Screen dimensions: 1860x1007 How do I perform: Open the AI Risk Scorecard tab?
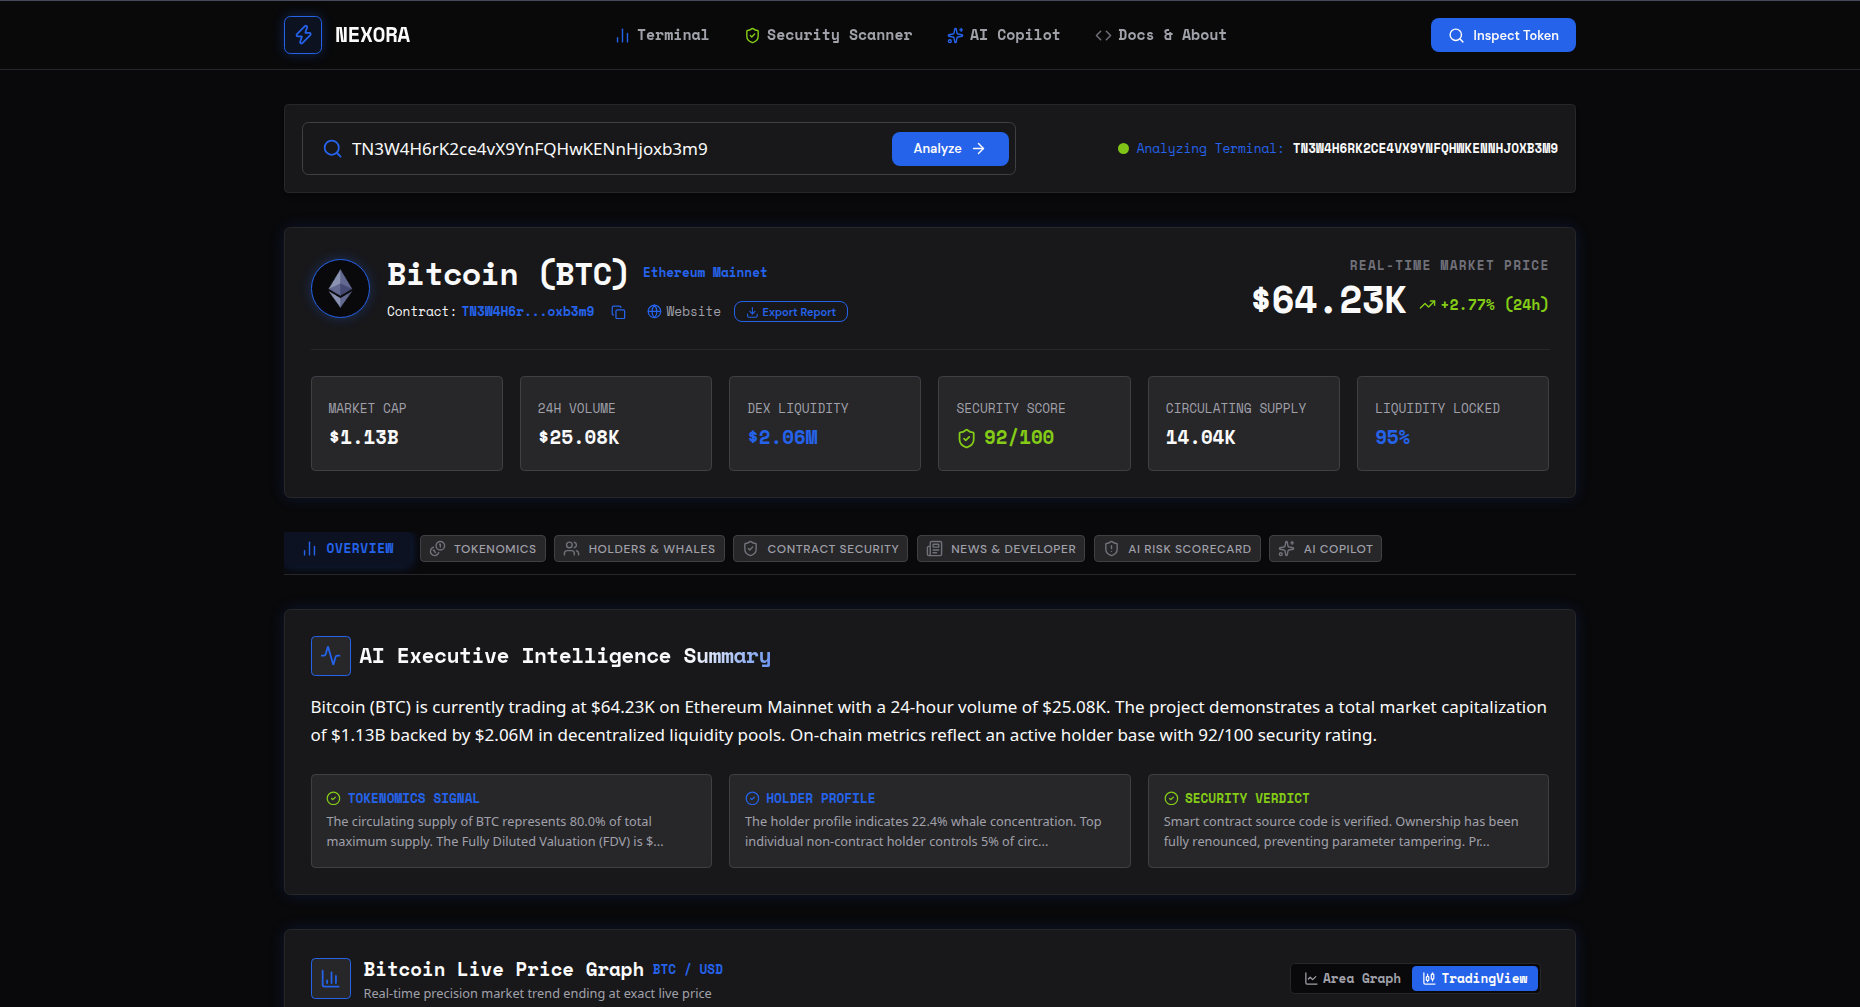click(1177, 549)
